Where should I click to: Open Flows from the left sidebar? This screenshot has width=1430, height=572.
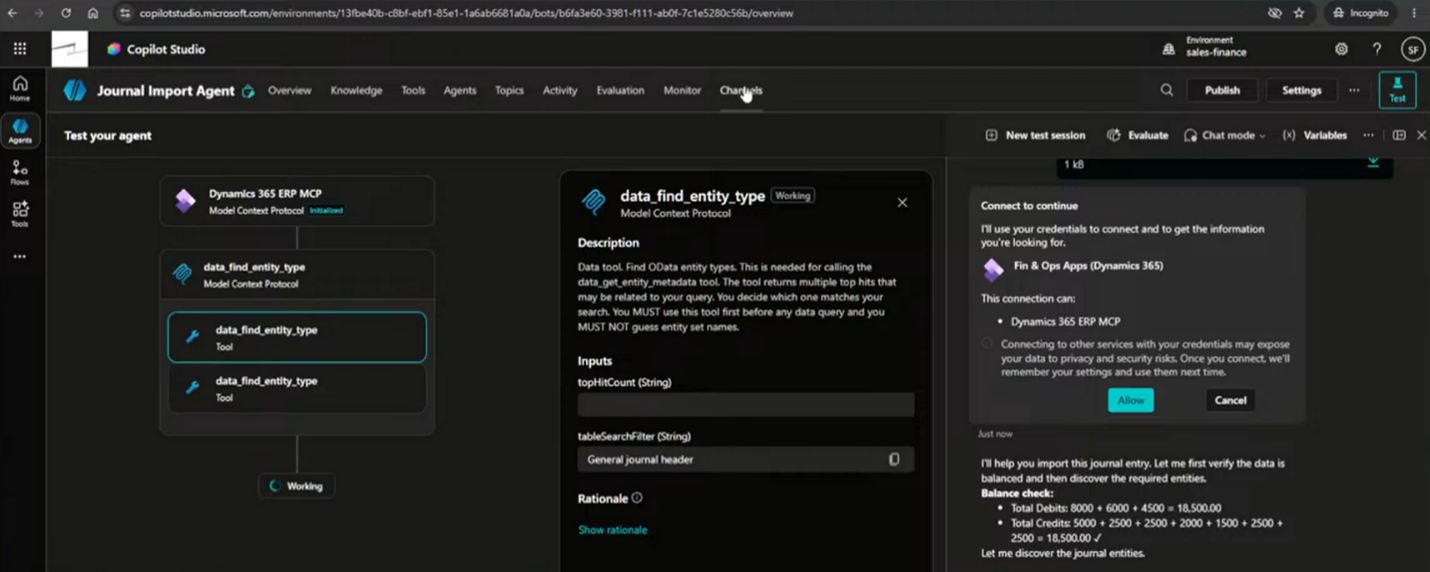(20, 172)
